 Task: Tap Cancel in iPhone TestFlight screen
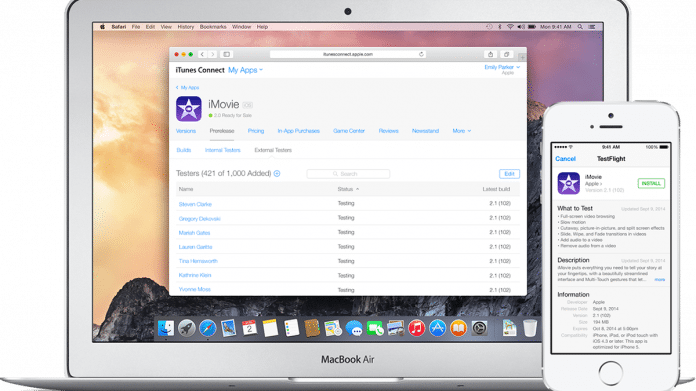(565, 159)
